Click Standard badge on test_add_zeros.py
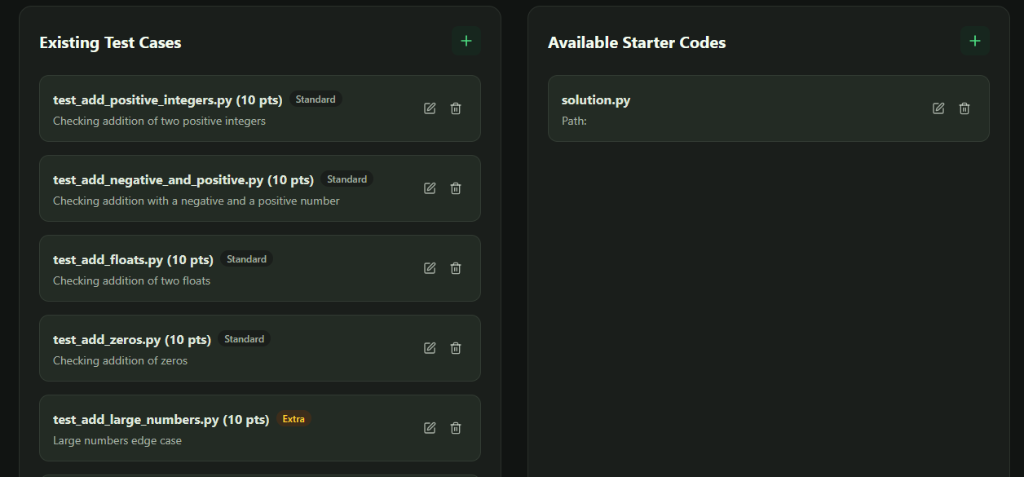The image size is (1024, 477). click(x=244, y=338)
